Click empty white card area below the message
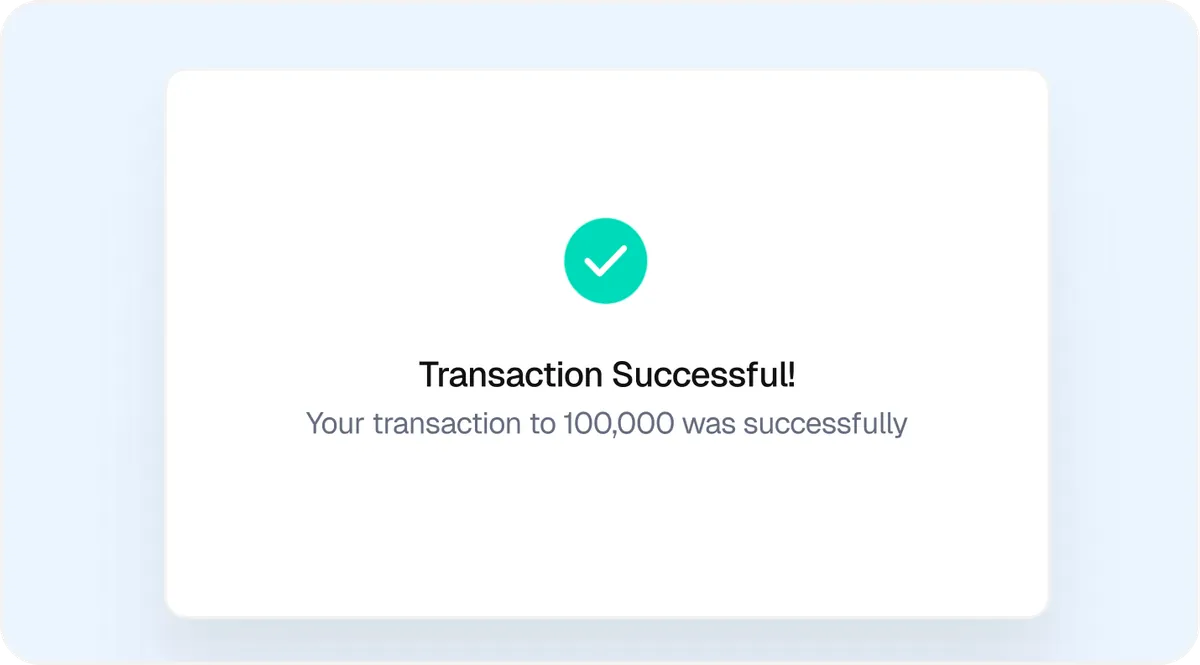 click(x=606, y=530)
